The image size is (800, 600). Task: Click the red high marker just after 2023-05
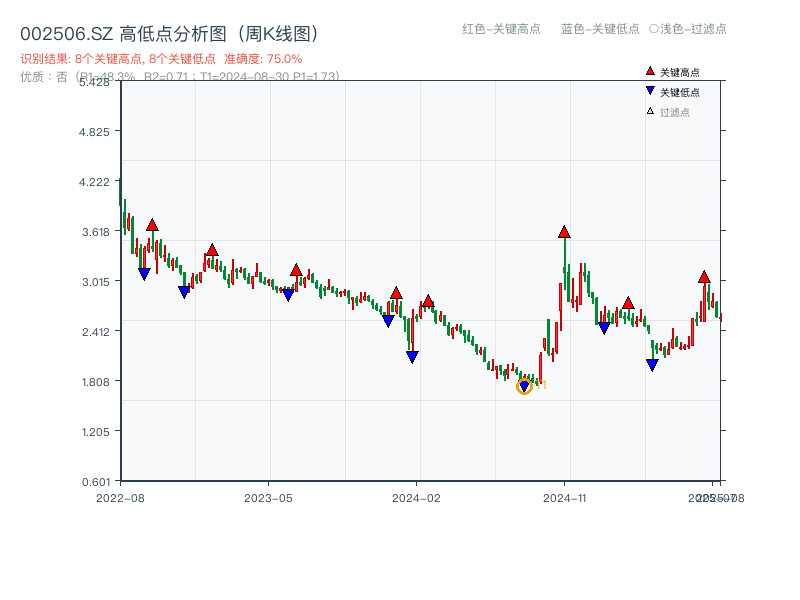tap(296, 270)
